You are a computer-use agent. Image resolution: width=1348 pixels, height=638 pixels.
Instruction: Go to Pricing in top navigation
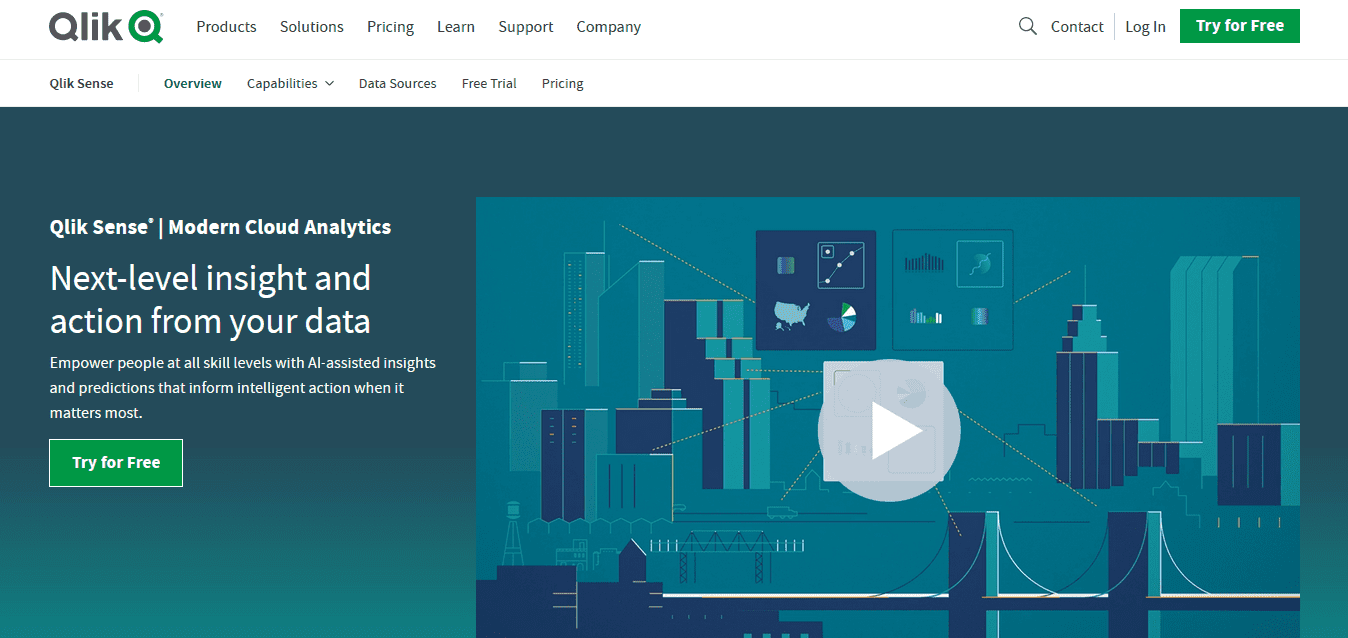pyautogui.click(x=390, y=27)
